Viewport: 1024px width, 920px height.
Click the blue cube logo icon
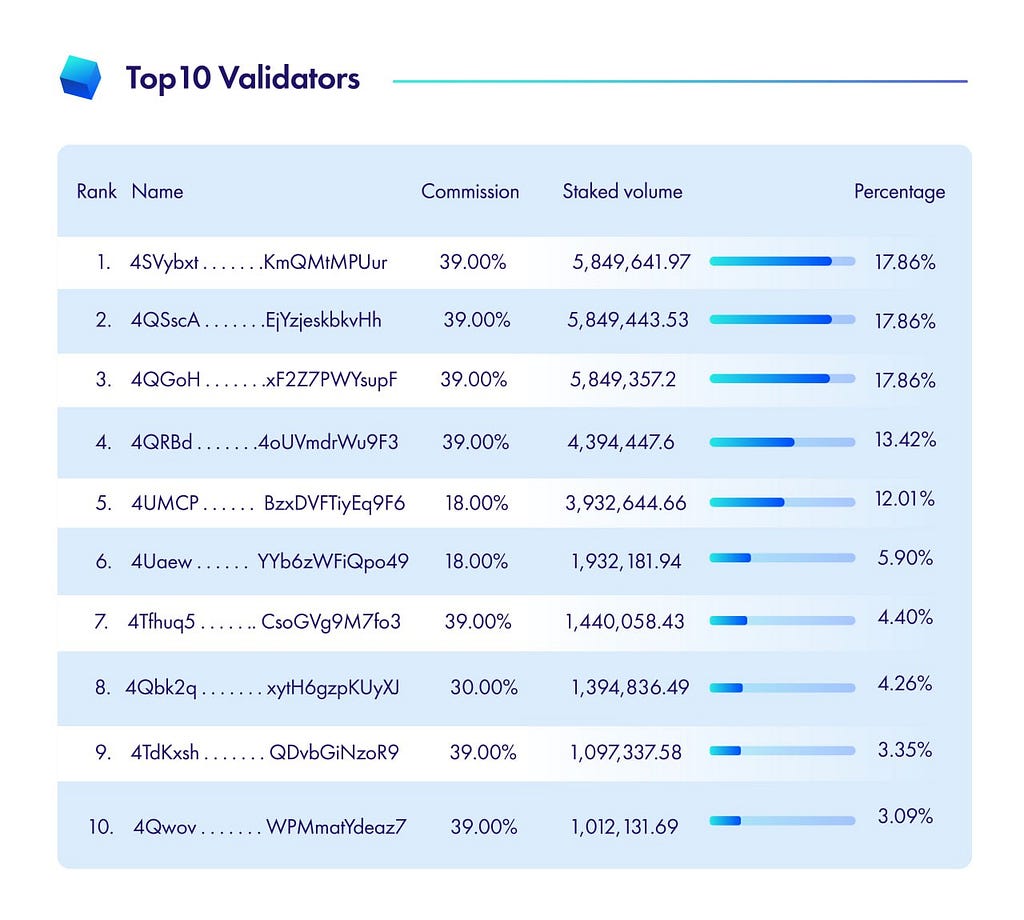tap(80, 78)
